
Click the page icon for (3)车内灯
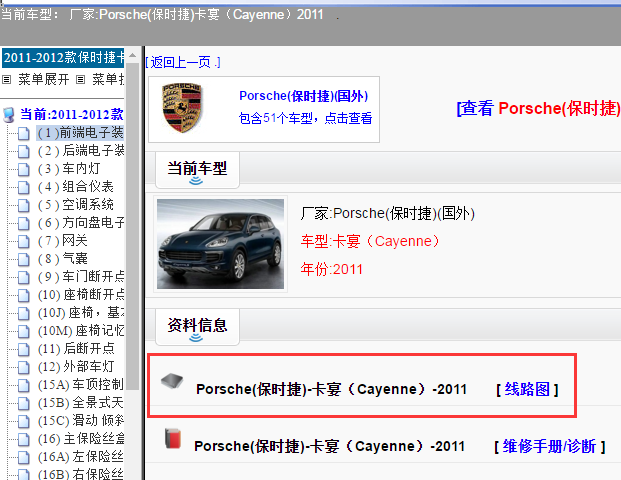click(x=24, y=169)
